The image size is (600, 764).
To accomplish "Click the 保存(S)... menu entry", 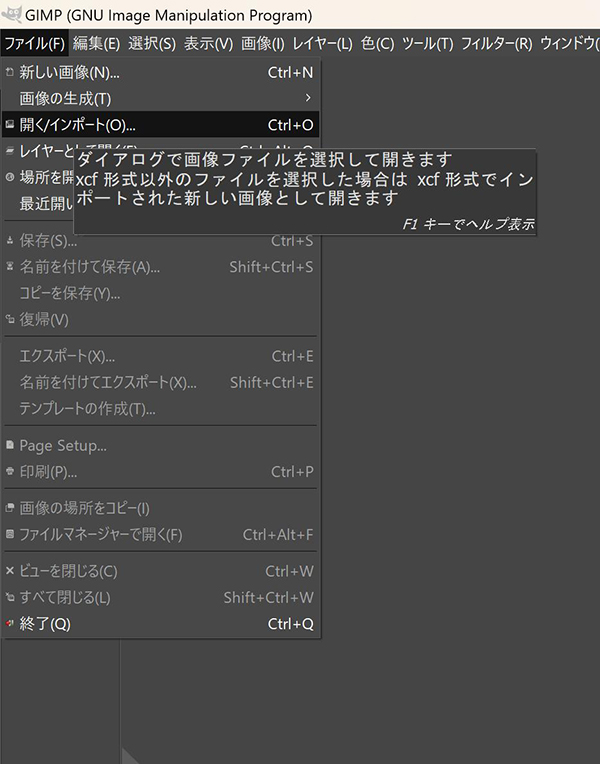I will 160,241.
